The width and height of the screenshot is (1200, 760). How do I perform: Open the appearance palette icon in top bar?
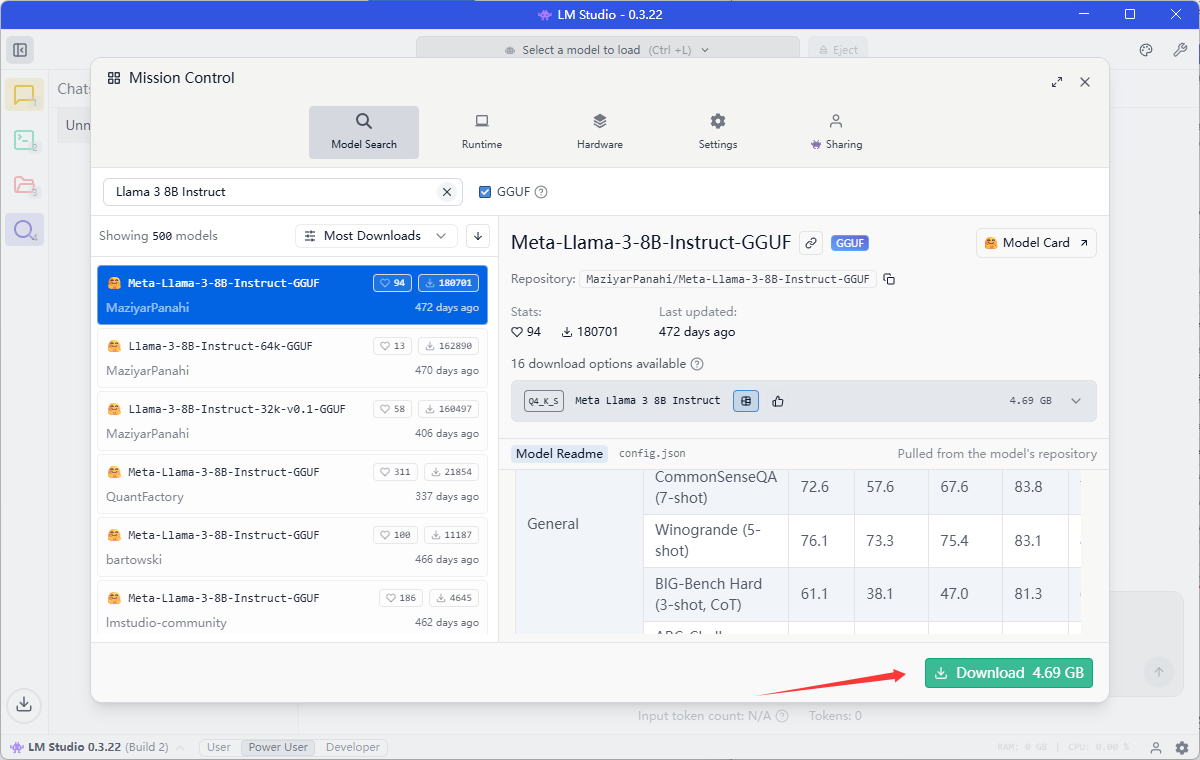pos(1147,50)
